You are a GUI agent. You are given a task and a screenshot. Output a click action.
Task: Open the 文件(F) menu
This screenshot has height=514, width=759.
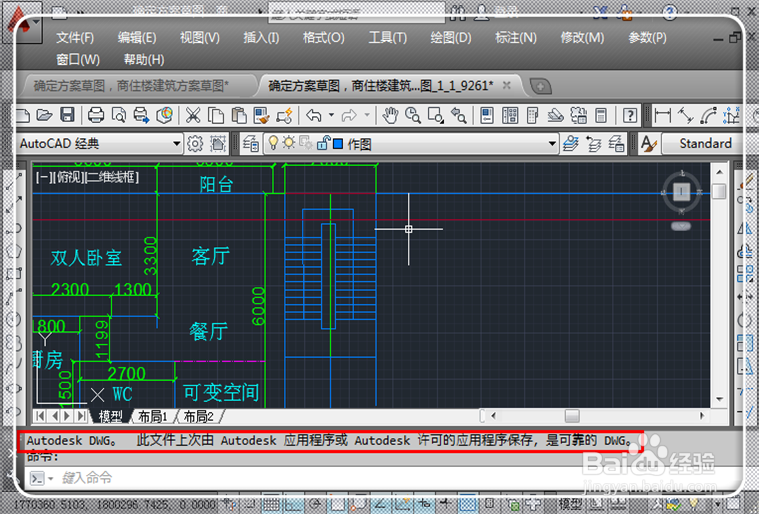[x=75, y=38]
